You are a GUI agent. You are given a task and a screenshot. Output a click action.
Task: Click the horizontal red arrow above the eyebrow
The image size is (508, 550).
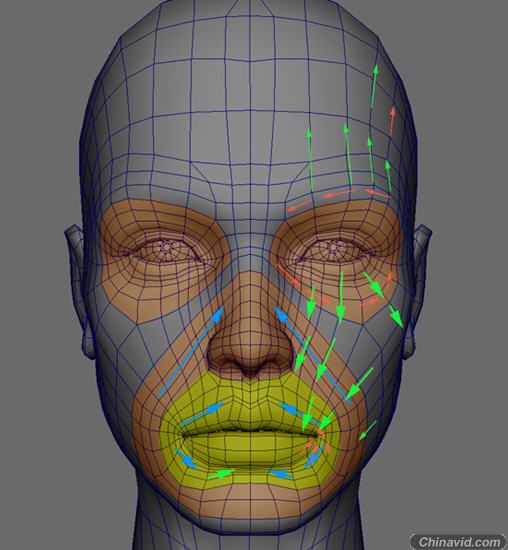[339, 194]
